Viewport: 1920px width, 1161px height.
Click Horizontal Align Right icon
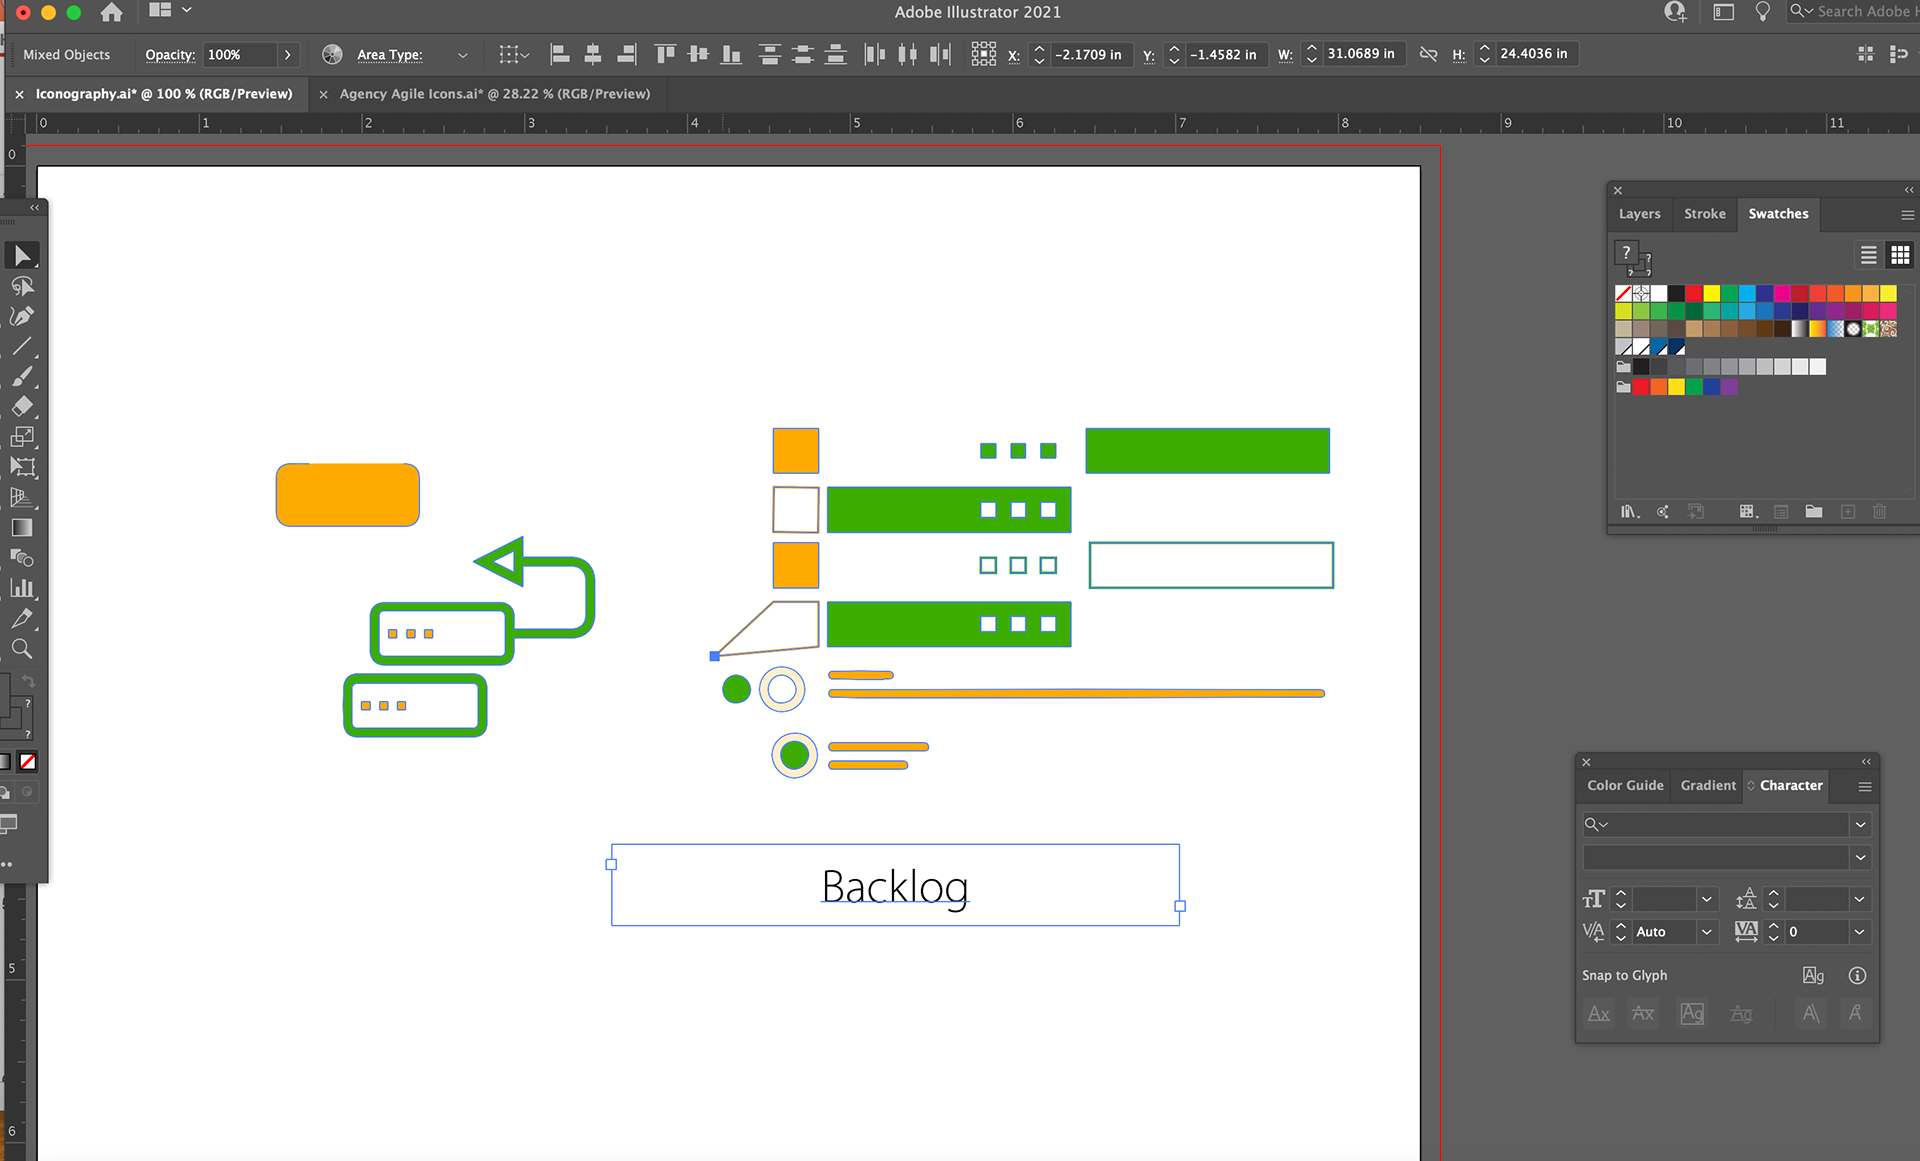(627, 54)
